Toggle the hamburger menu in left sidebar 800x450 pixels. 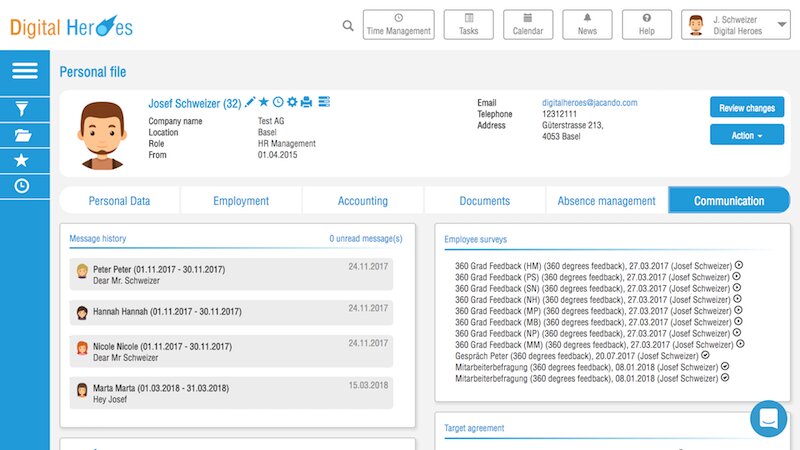[24, 71]
